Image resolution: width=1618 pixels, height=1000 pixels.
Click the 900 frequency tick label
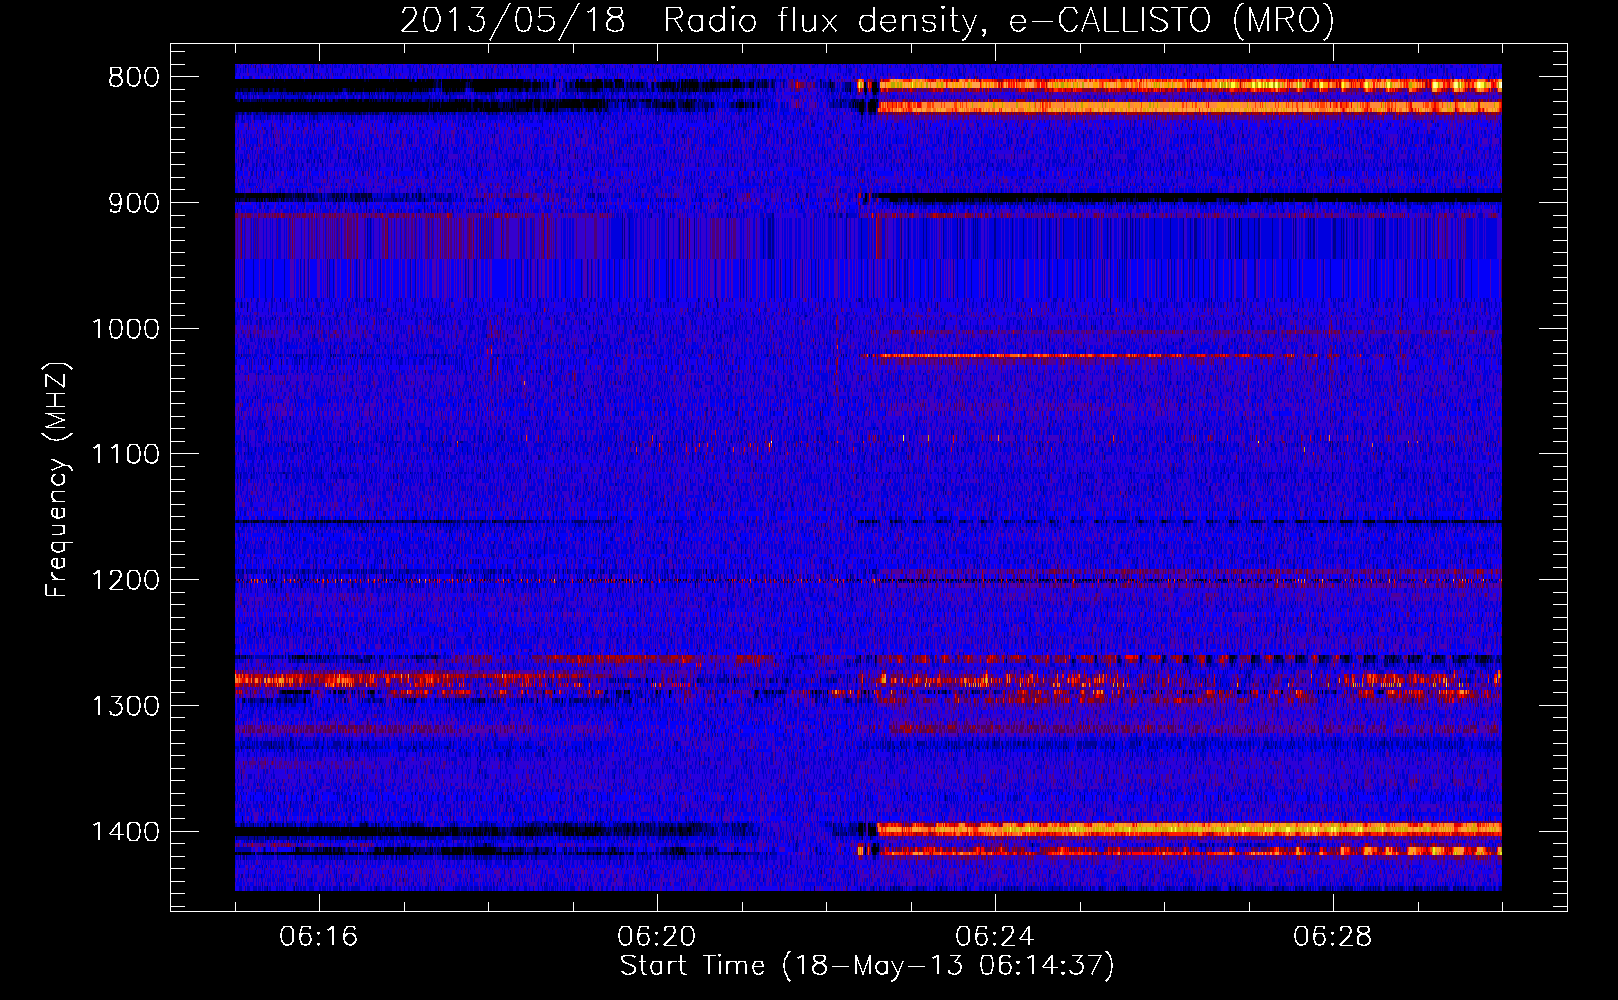[134, 203]
